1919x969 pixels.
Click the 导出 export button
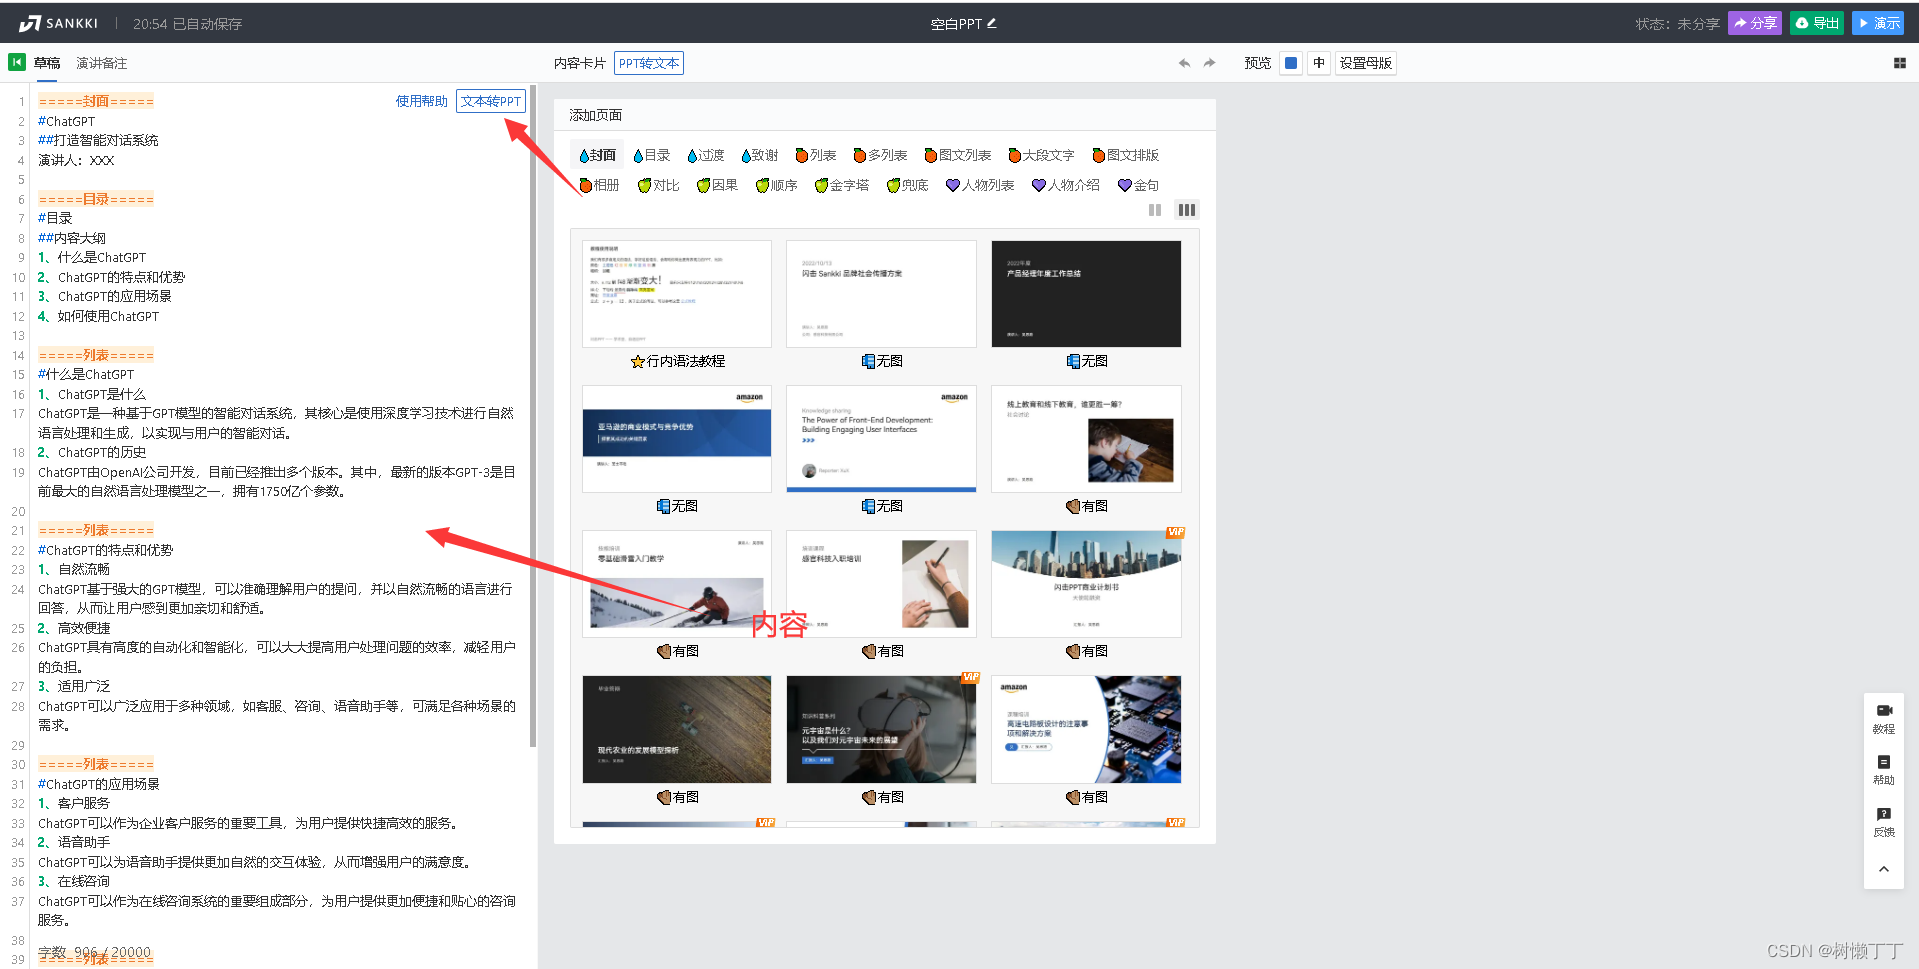click(x=1817, y=23)
